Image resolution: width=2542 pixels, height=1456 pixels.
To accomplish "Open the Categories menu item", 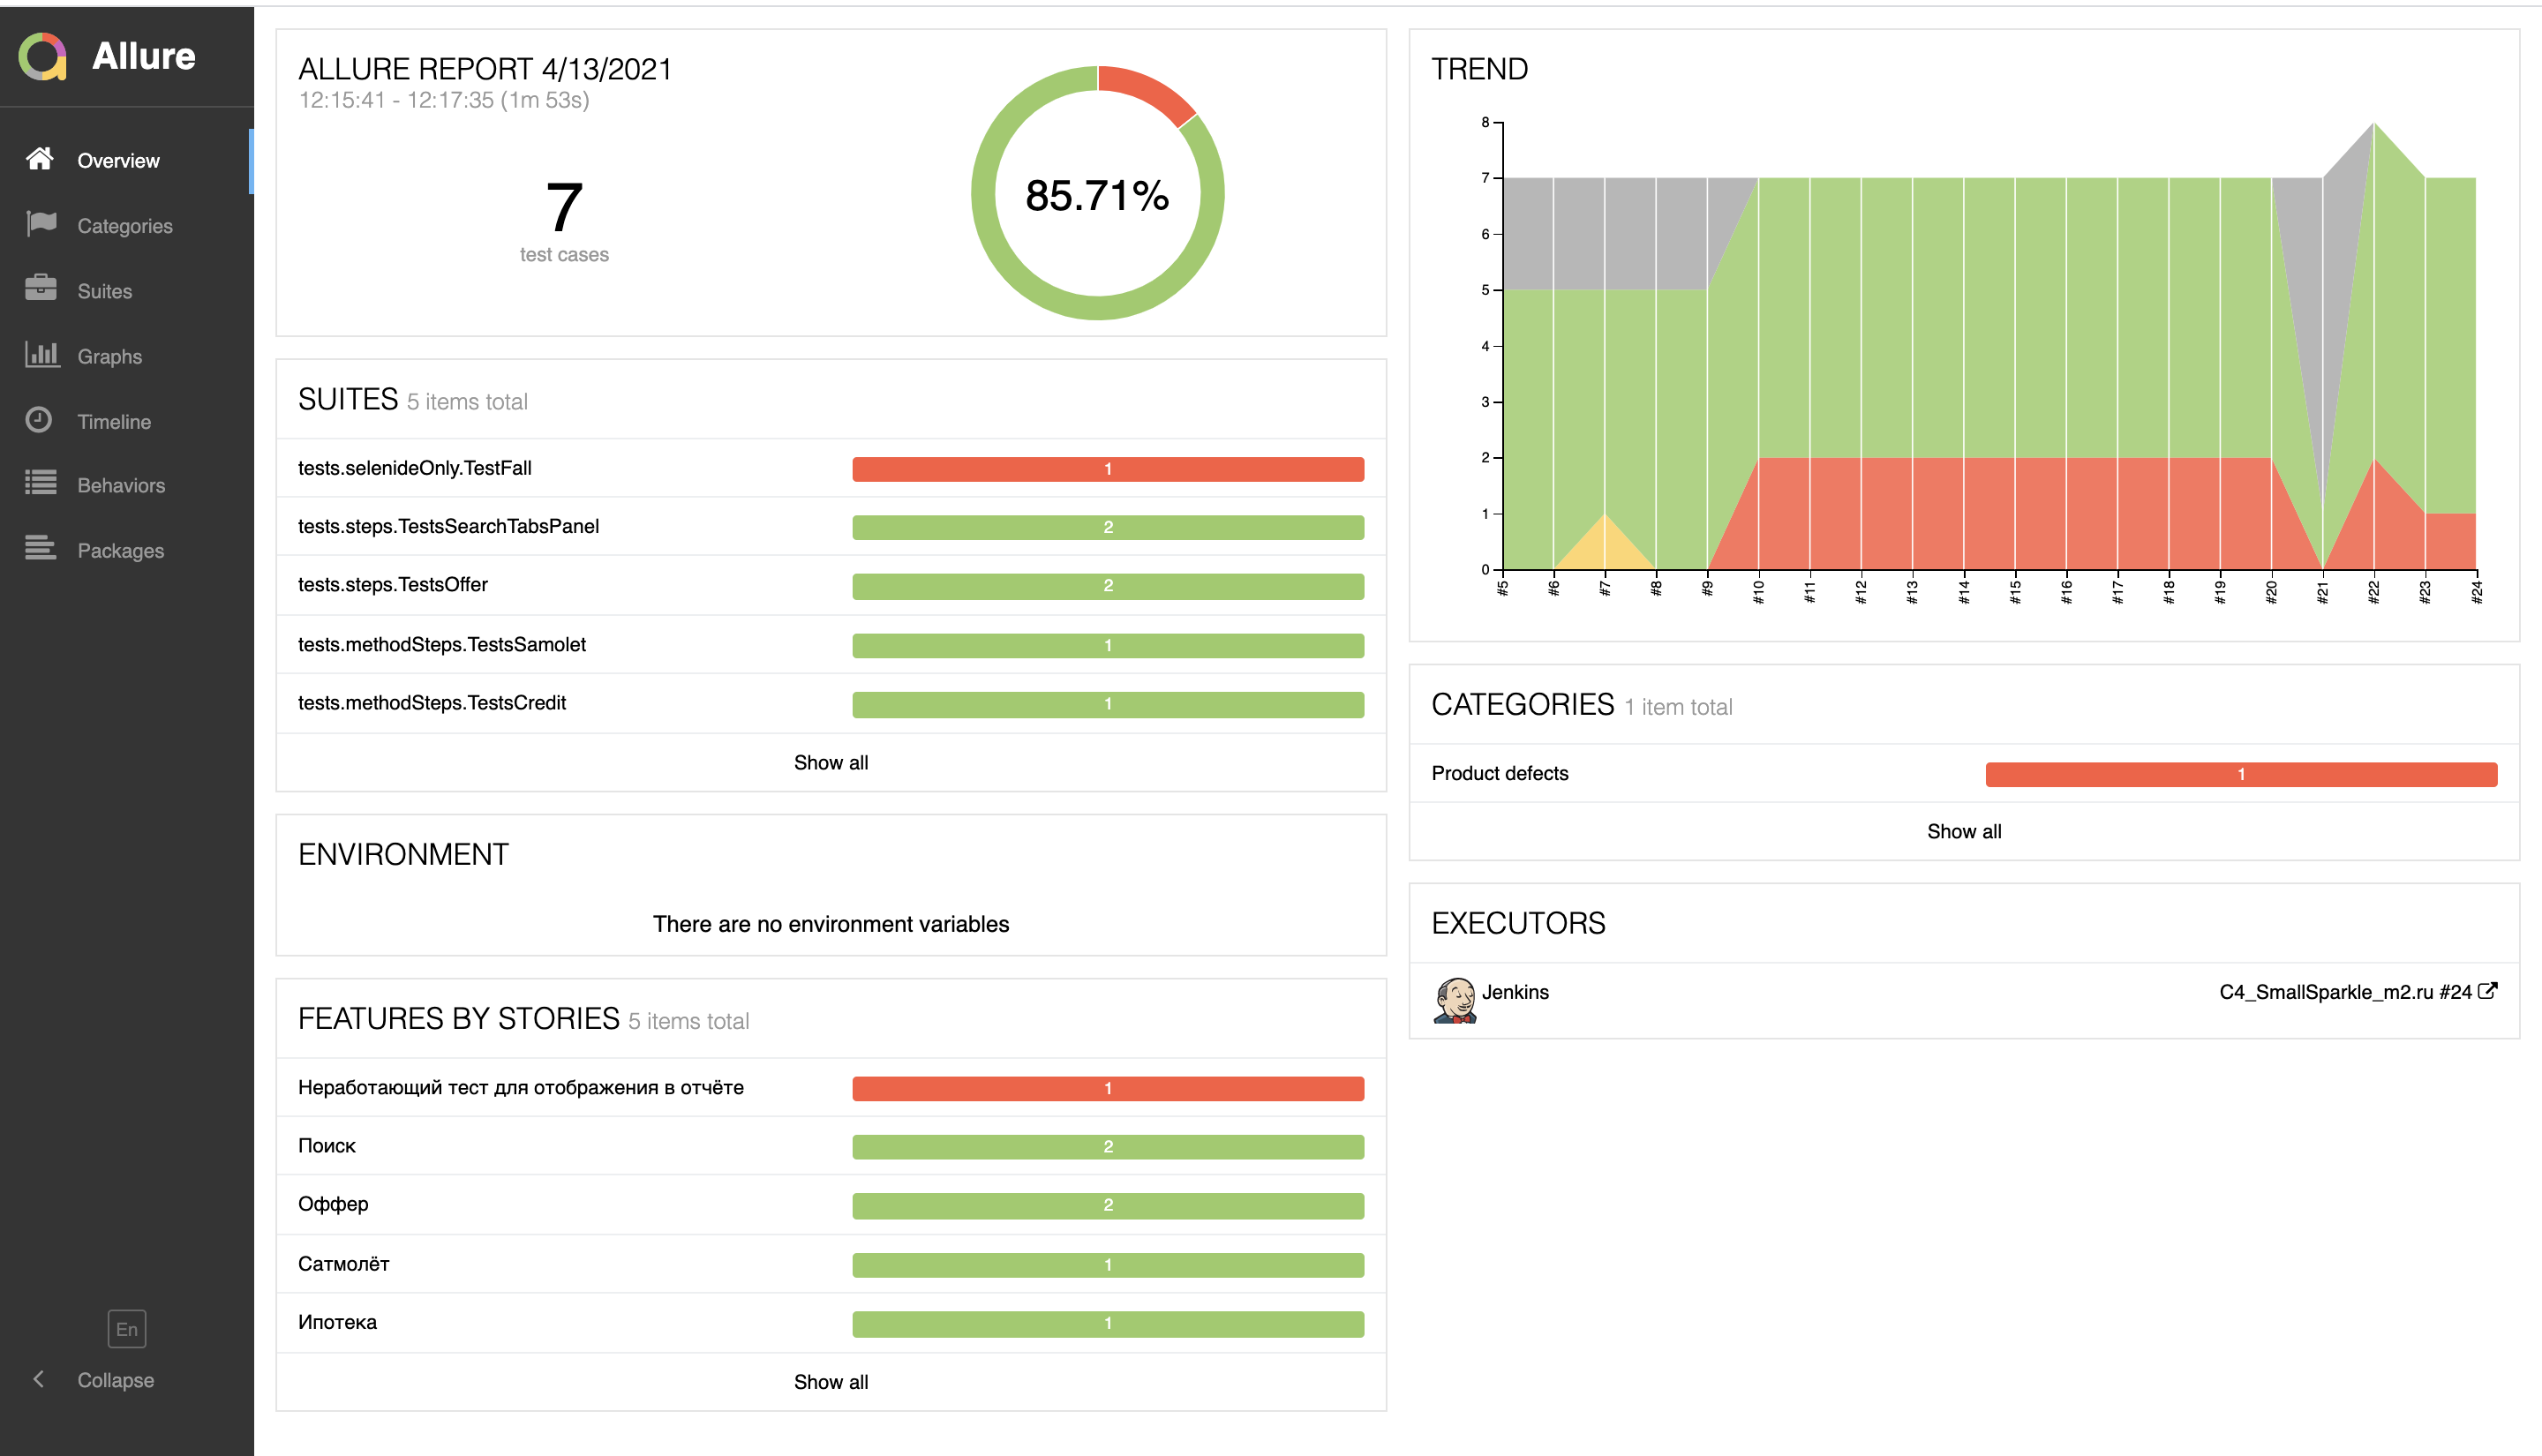I will pyautogui.click(x=127, y=225).
